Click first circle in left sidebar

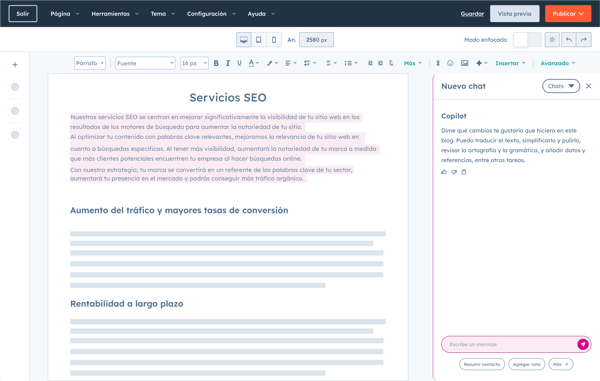15,87
